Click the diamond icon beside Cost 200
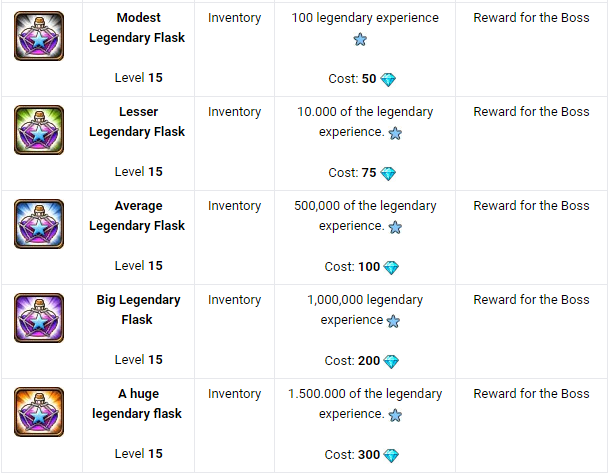 [x=391, y=362]
